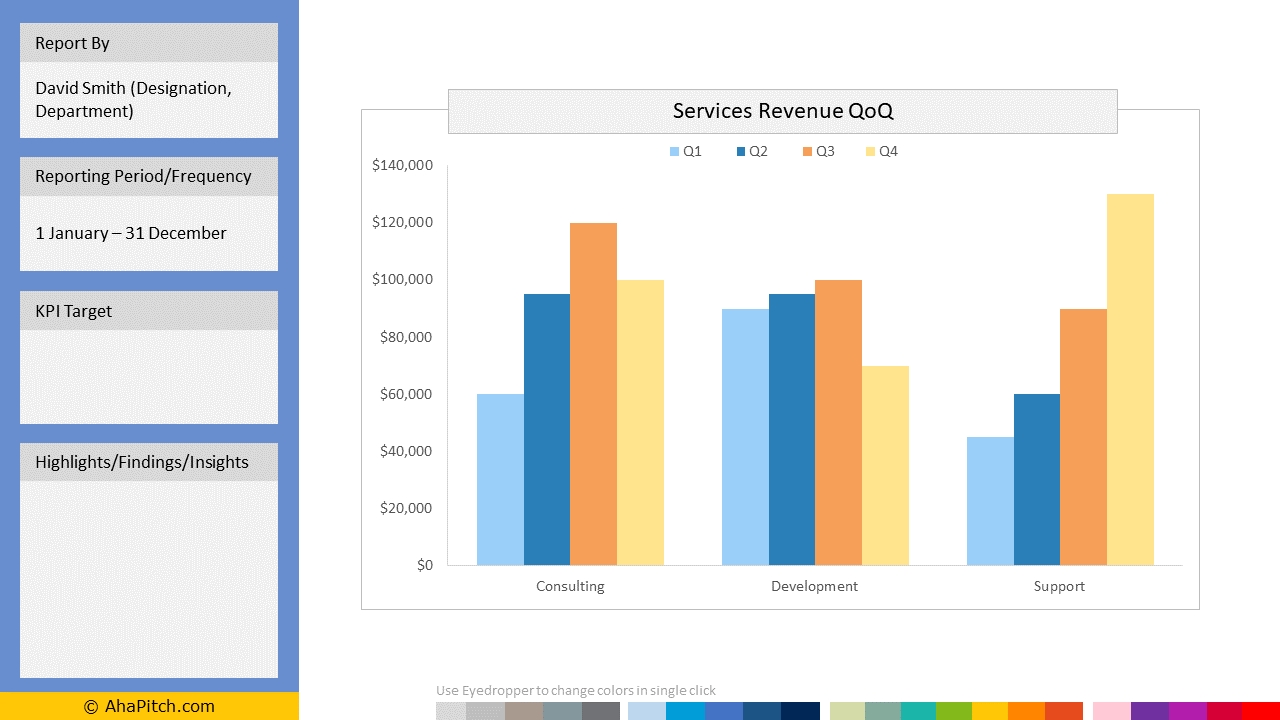This screenshot has width=1280, height=720.
Task: Click the Development axis label
Action: pyautogui.click(x=814, y=586)
